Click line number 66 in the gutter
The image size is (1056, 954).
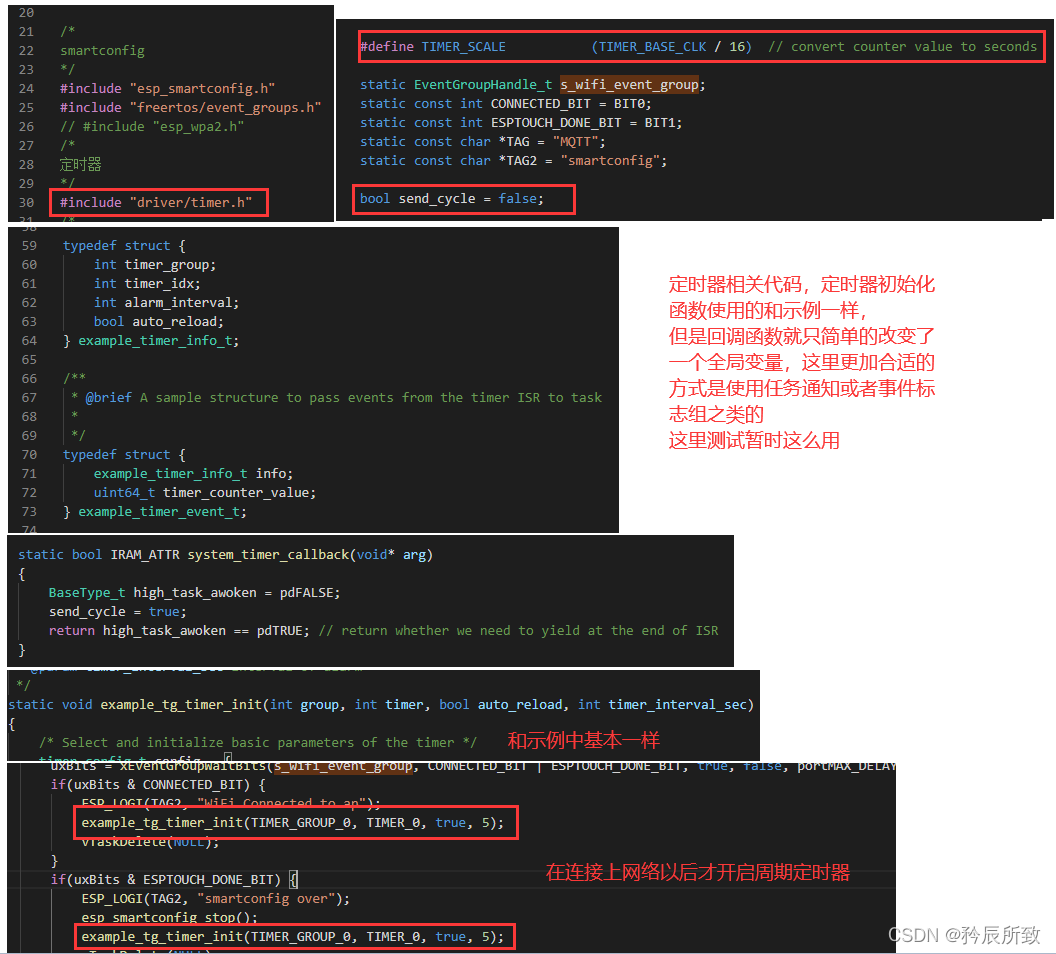pyautogui.click(x=29, y=378)
